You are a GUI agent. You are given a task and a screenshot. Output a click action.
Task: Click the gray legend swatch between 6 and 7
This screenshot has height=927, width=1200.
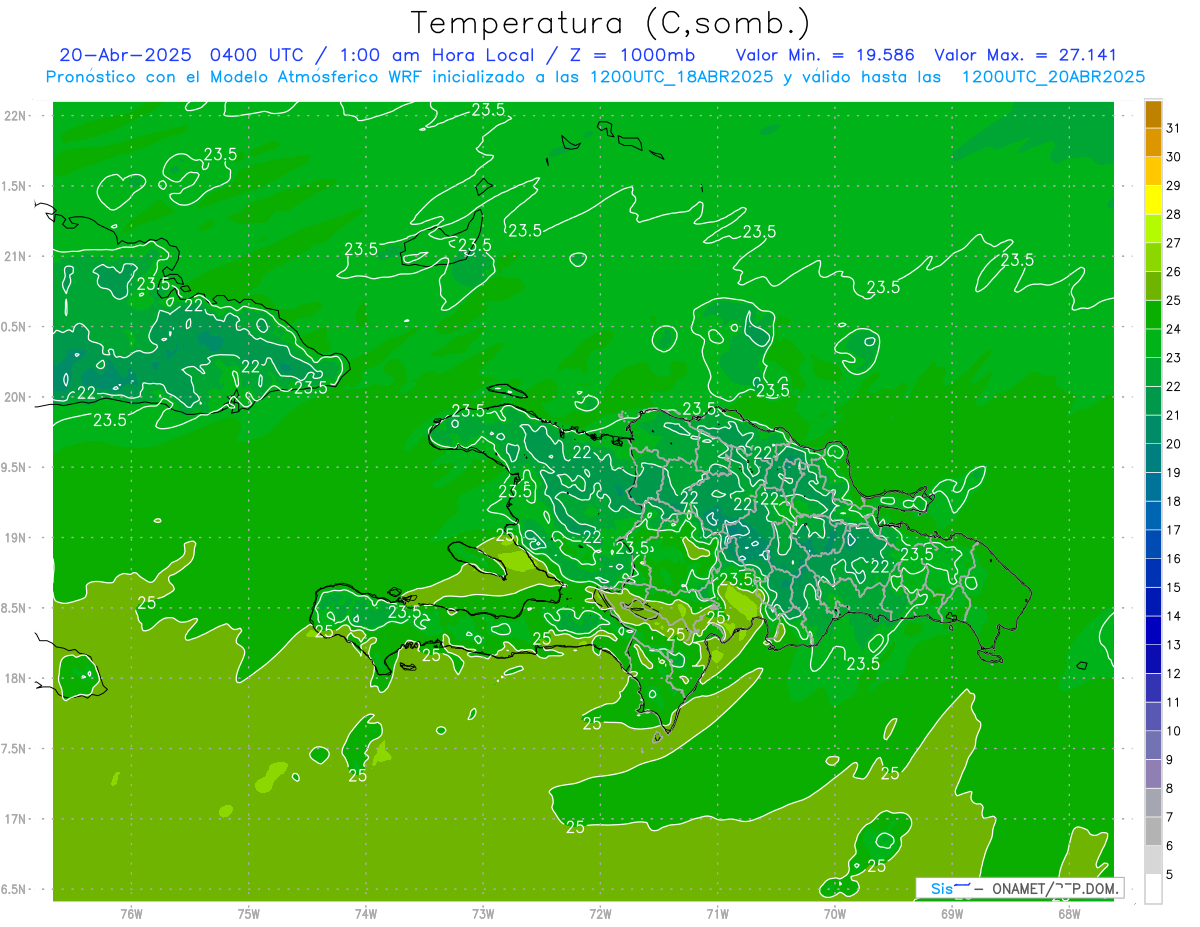[1153, 832]
